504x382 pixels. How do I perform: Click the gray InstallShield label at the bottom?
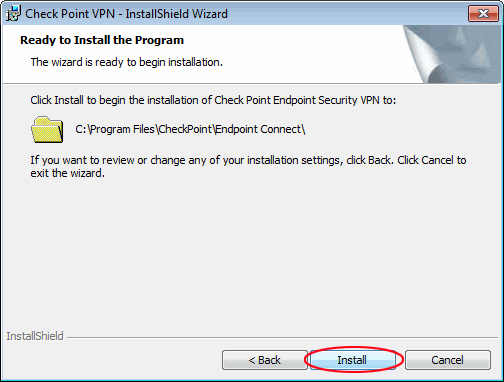35,336
